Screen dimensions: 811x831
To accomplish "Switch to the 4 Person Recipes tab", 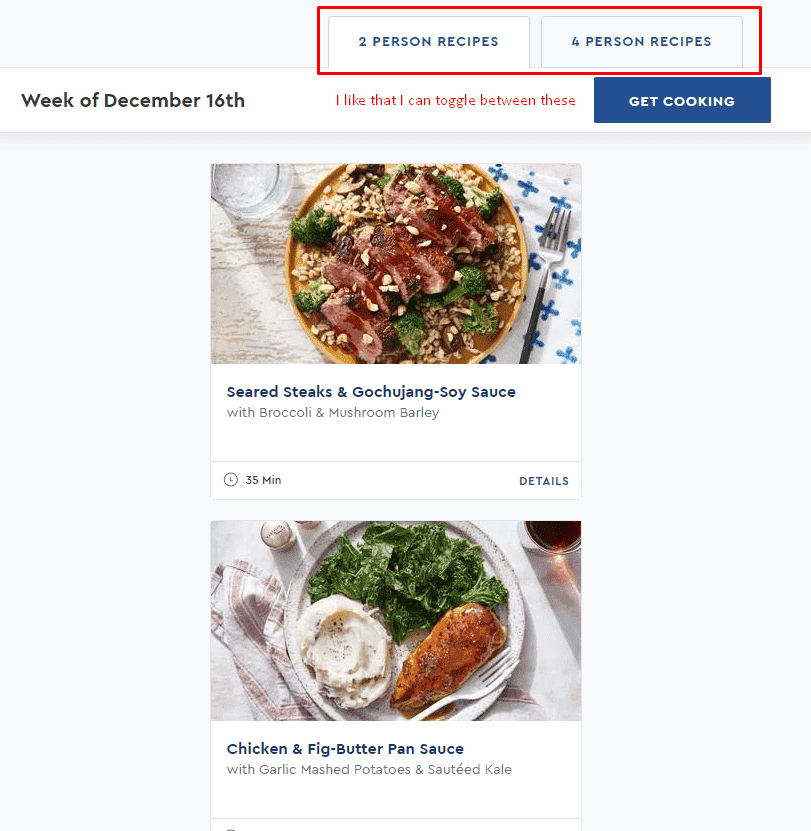I will [x=641, y=42].
